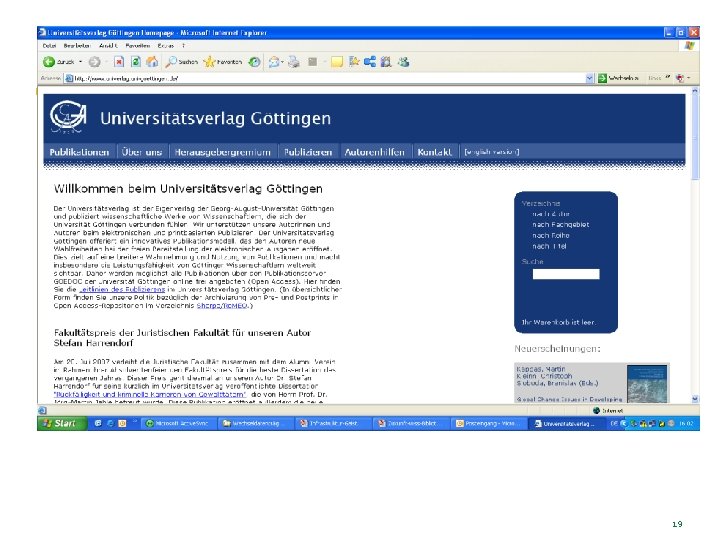720x540 pixels.
Task: Click the DE language indicator in tray
Action: coord(613,423)
